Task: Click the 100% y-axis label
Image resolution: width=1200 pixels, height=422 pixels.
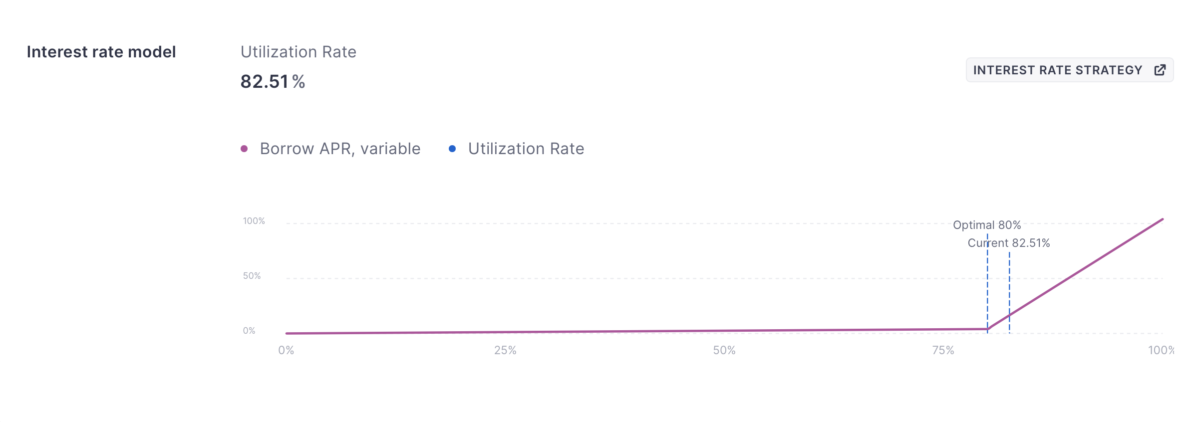Action: coord(254,221)
